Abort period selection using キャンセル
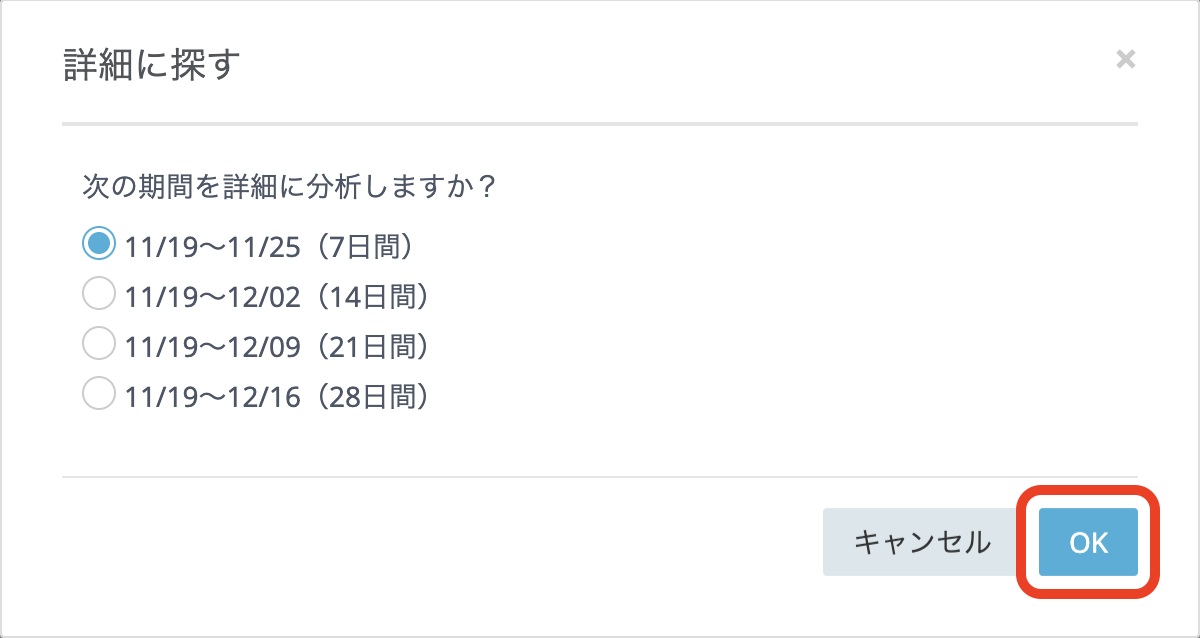Screen dimensions: 1200x638 [920, 542]
